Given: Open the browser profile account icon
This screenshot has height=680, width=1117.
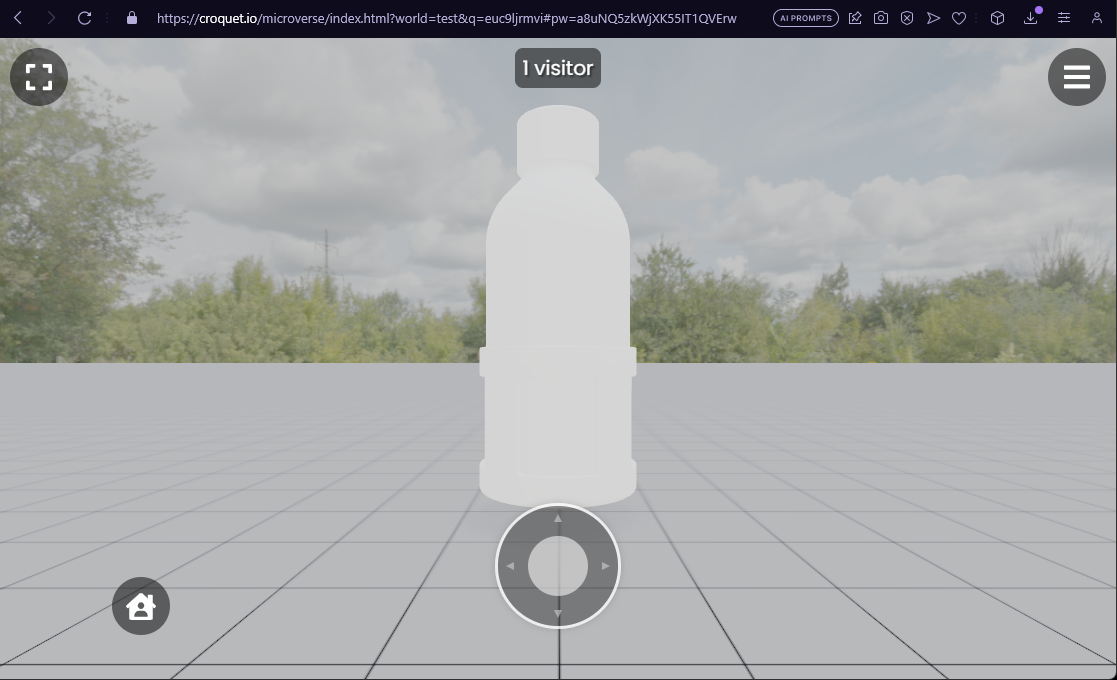Looking at the screenshot, I should click(x=1097, y=17).
